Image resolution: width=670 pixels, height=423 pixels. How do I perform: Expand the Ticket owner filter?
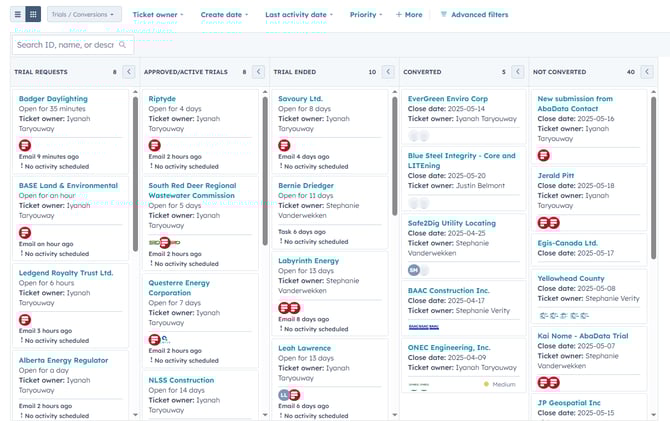click(x=158, y=15)
